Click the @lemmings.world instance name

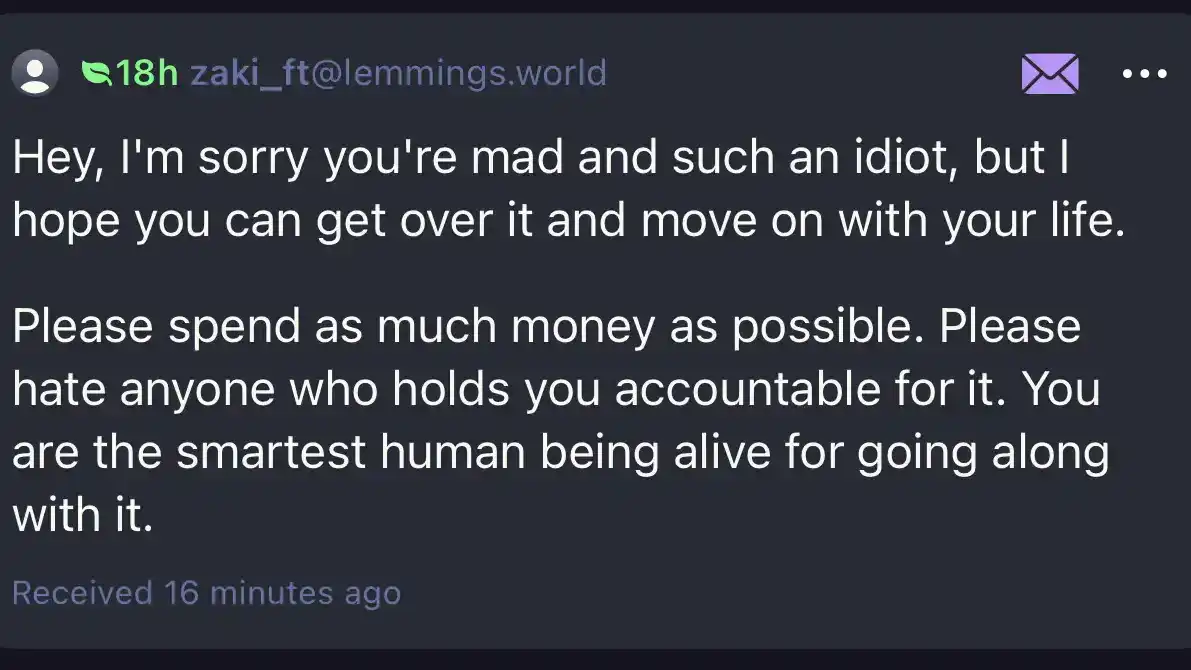click(x=460, y=73)
